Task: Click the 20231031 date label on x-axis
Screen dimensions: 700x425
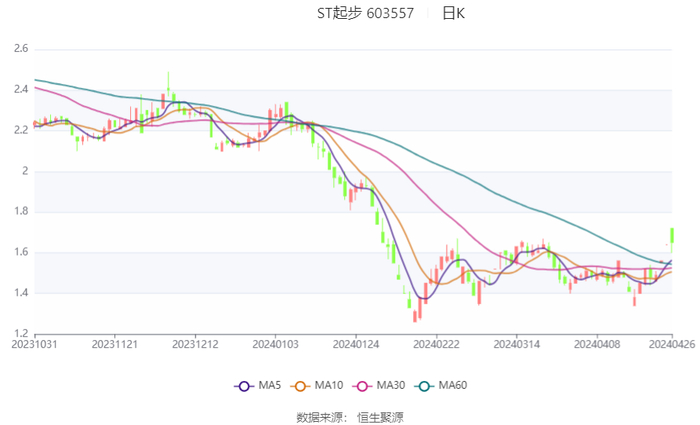Action: [35, 343]
